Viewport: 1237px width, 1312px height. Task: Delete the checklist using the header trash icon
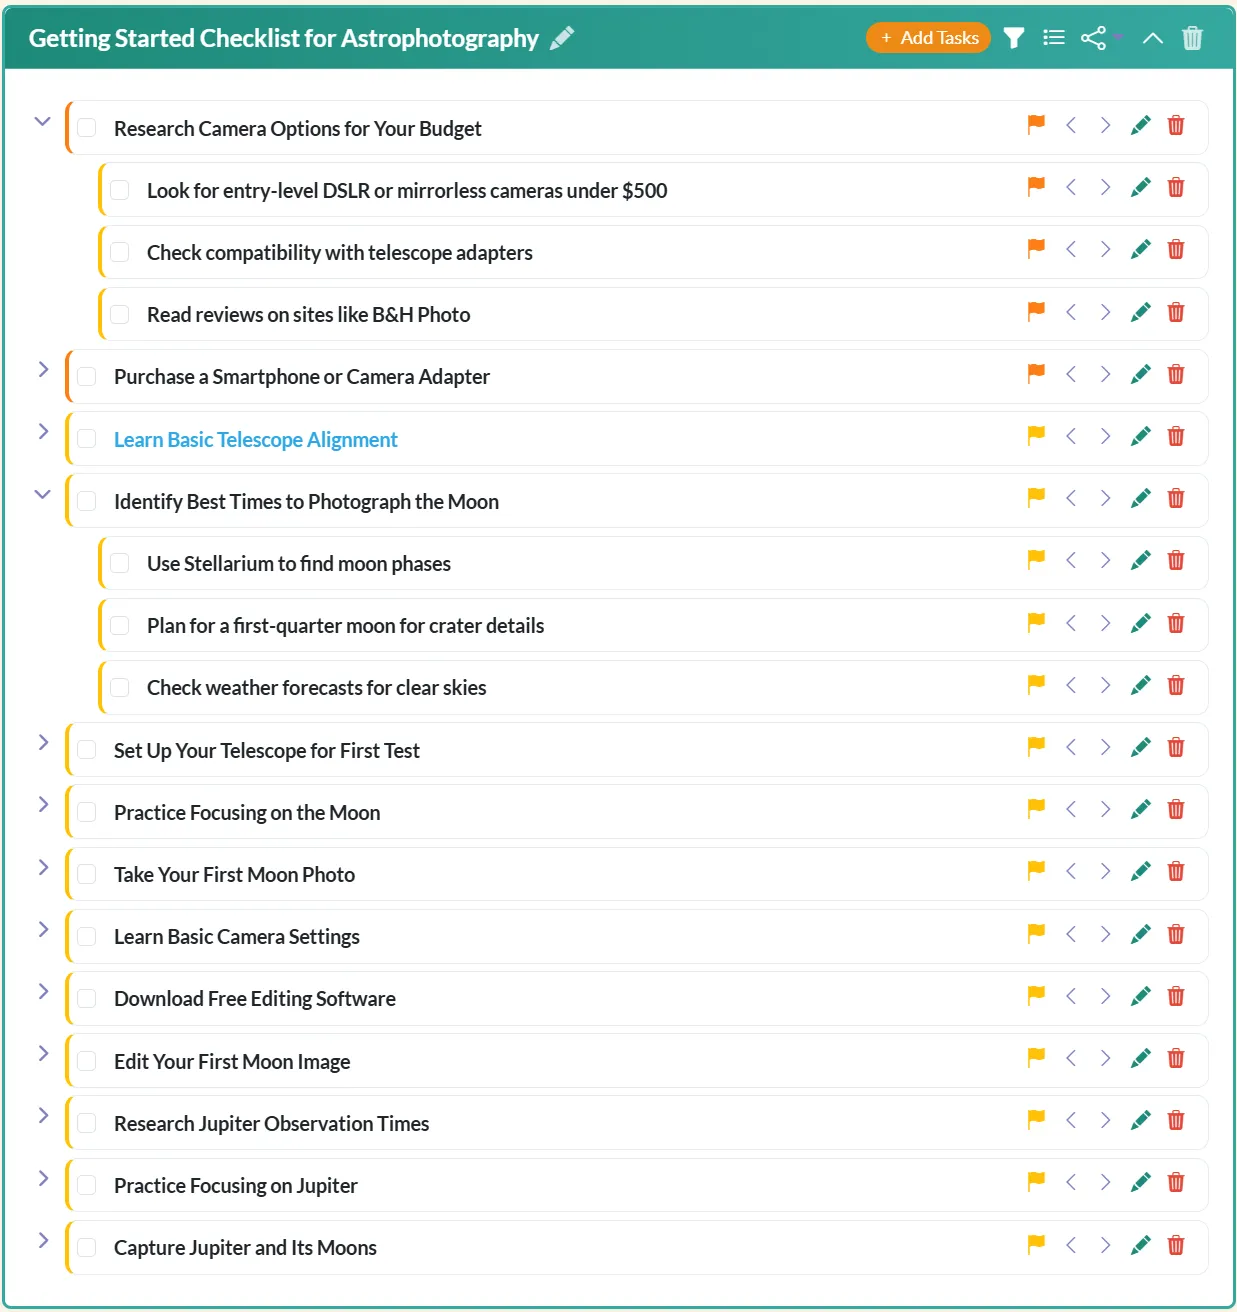point(1192,37)
